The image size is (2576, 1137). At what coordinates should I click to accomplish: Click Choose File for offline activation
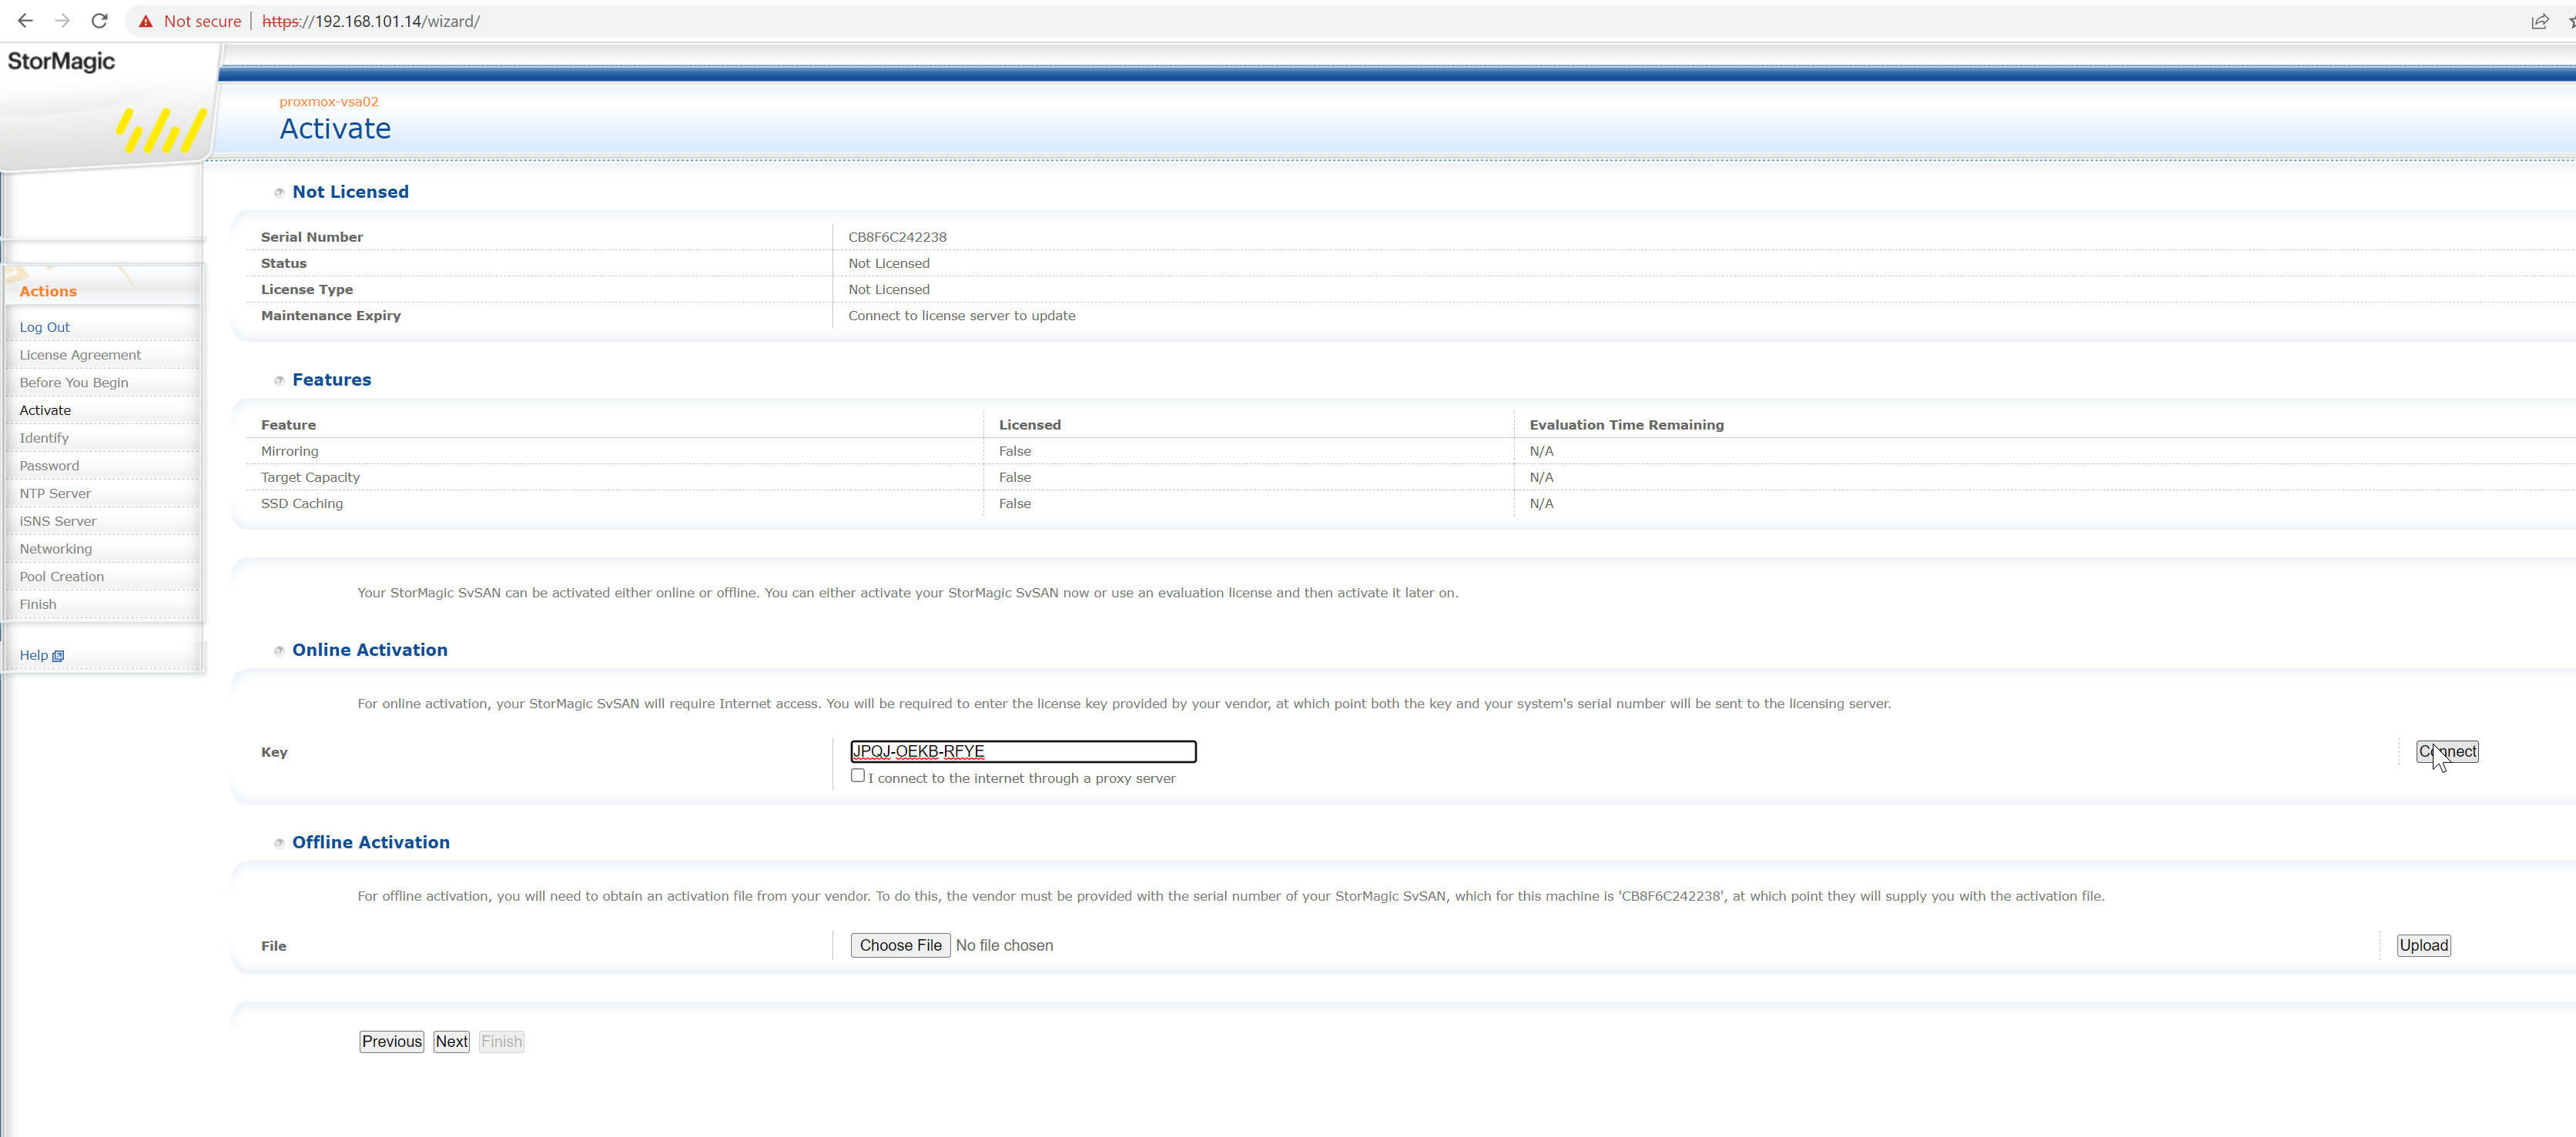[900, 945]
